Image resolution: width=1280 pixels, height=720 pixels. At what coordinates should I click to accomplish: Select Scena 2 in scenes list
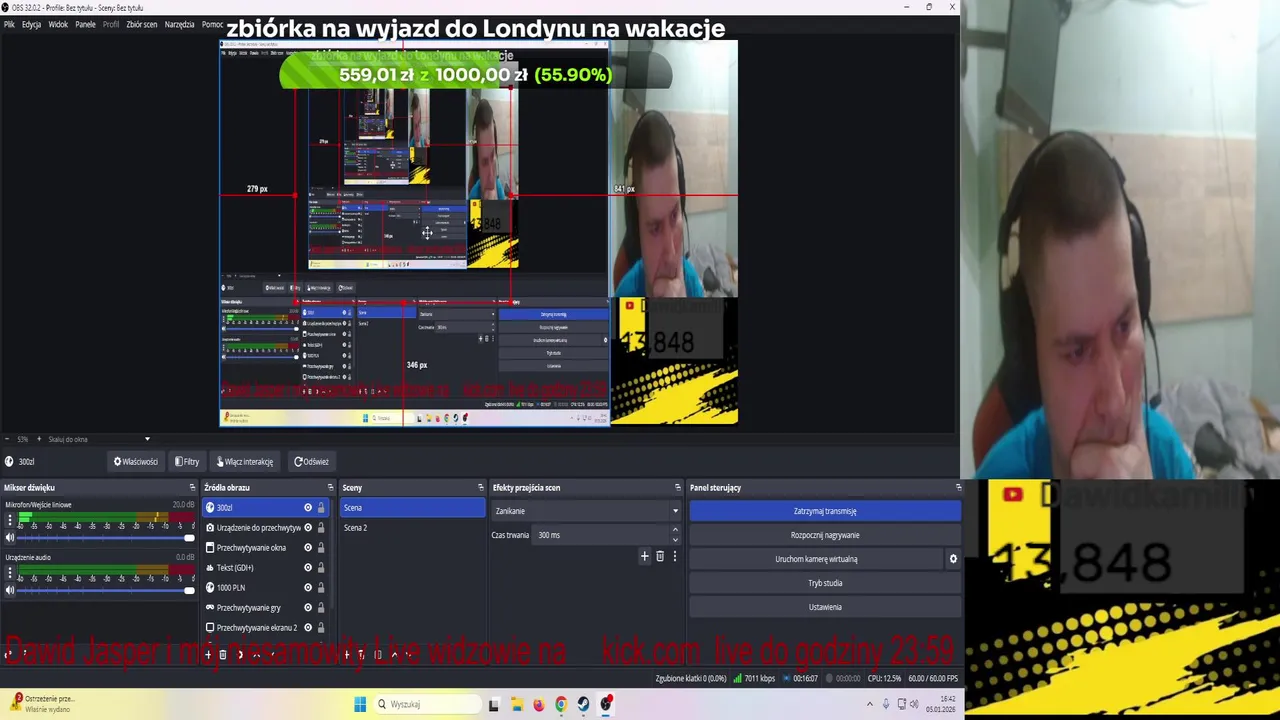(412, 528)
